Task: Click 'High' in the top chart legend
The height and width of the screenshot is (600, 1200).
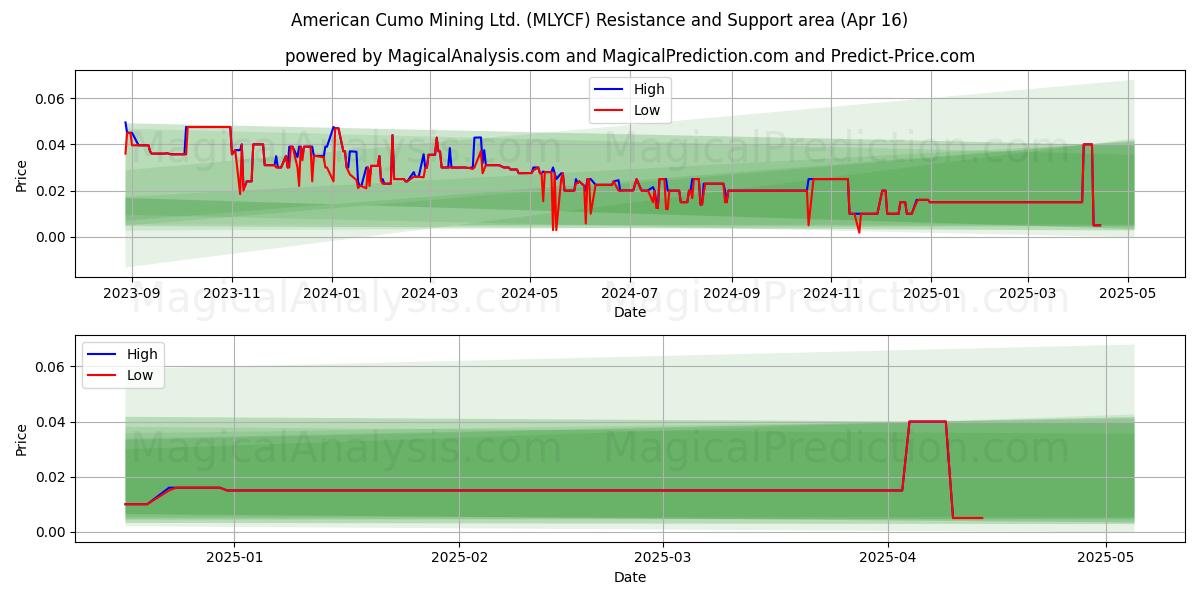Action: [649, 89]
